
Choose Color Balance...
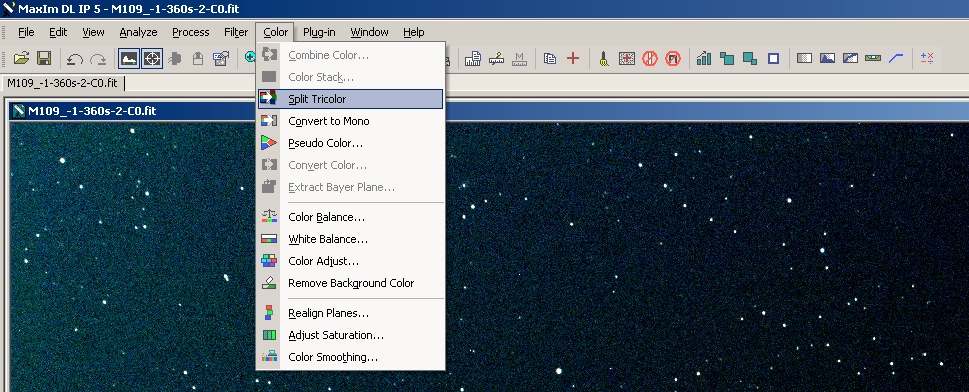(350, 217)
